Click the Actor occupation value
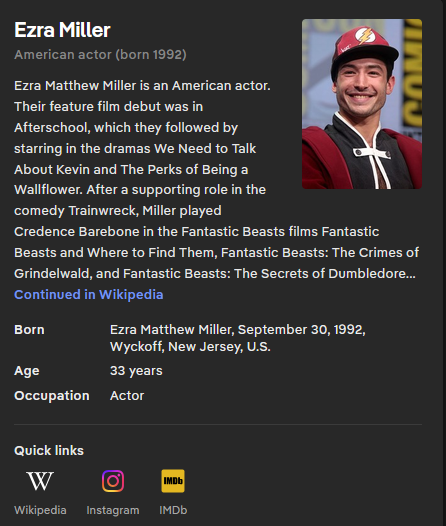The height and width of the screenshot is (526, 446). click(127, 396)
